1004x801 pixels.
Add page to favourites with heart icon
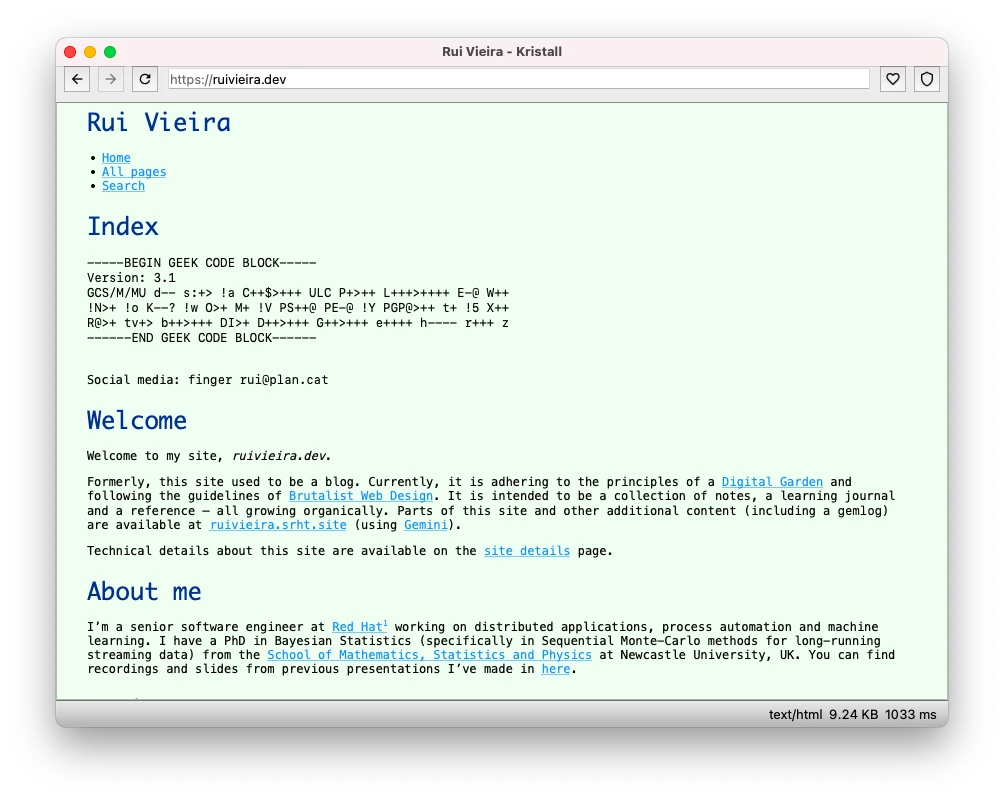pos(893,79)
